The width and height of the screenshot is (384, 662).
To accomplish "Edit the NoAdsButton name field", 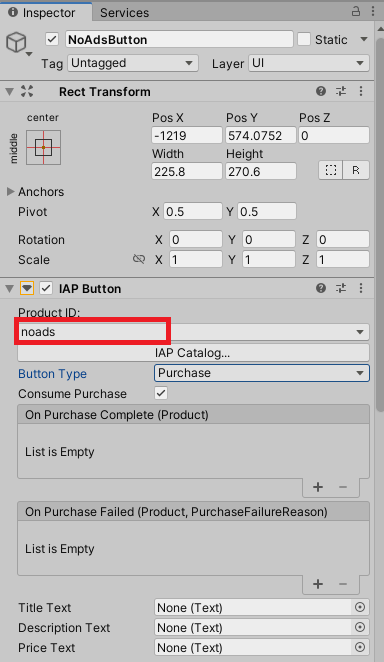I will point(179,39).
